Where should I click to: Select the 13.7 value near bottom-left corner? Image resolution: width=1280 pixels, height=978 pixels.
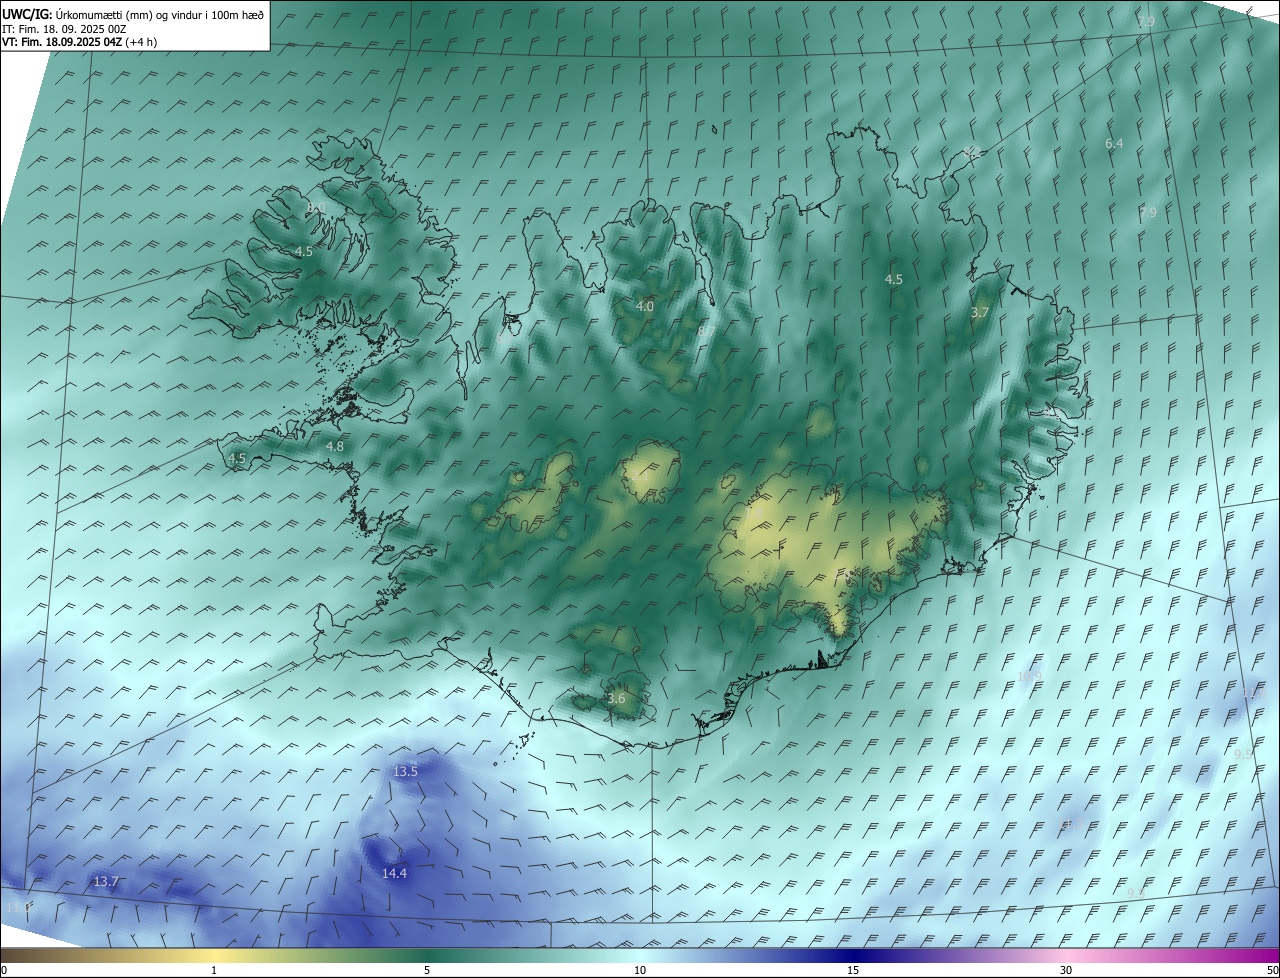[106, 881]
